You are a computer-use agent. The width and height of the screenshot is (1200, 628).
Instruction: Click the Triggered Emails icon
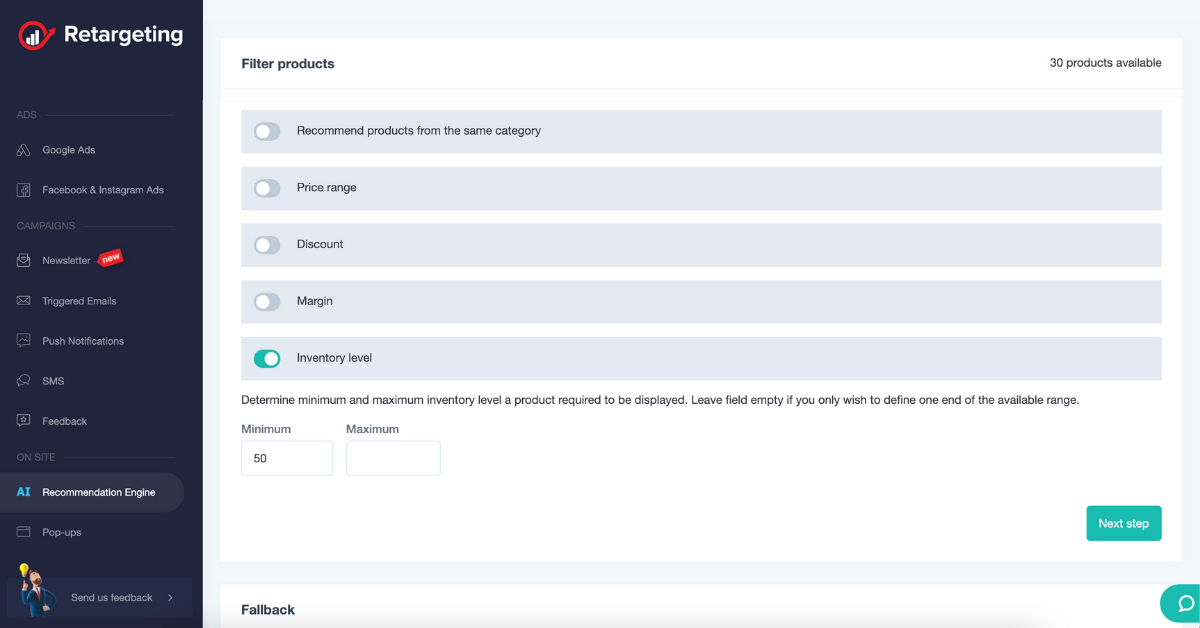coord(24,301)
